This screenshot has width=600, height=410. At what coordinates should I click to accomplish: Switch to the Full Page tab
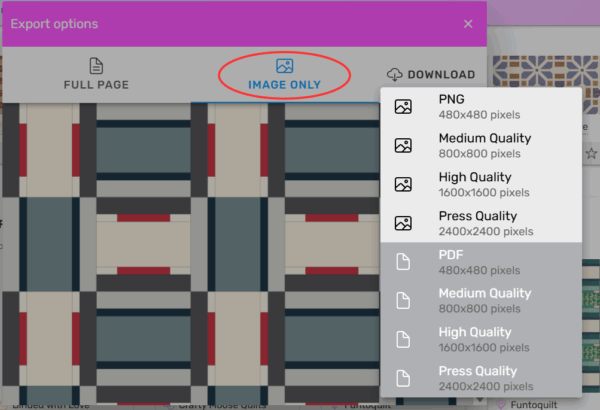(x=96, y=75)
